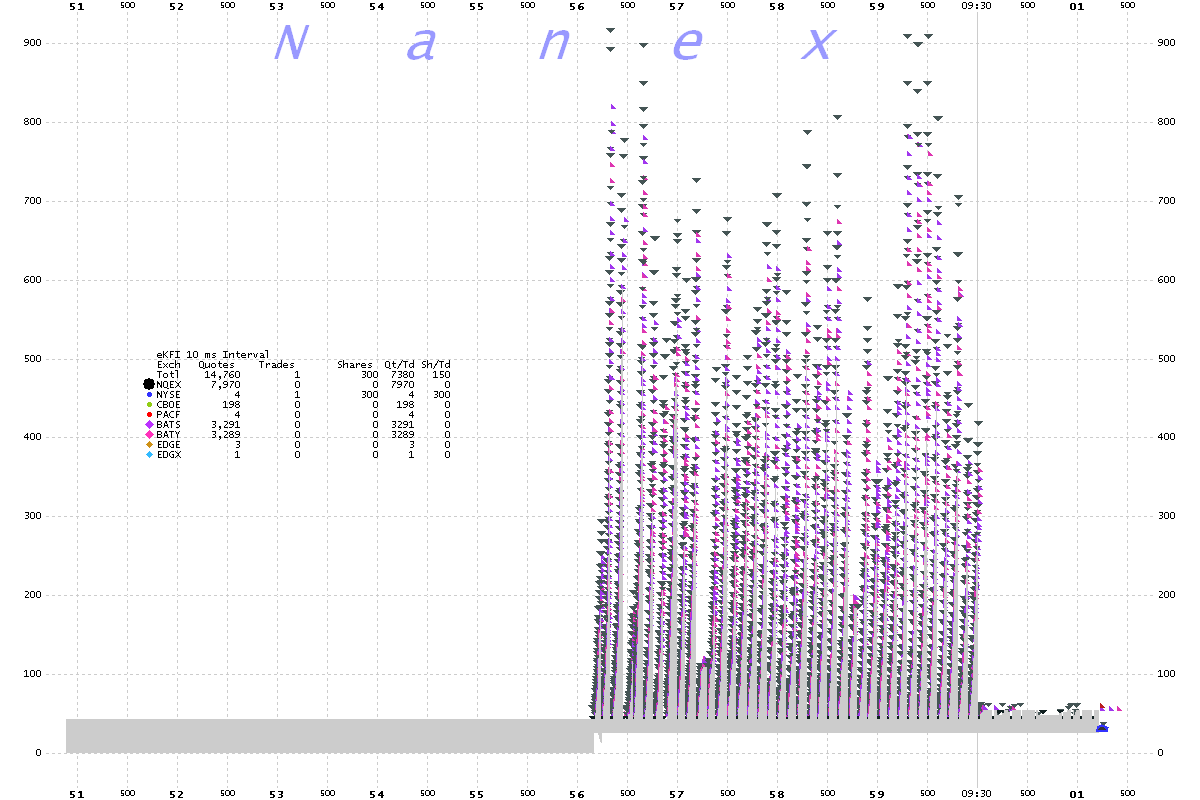The image size is (1200, 800).
Task: Click the total quotes value '14,760'
Action: pos(222,374)
